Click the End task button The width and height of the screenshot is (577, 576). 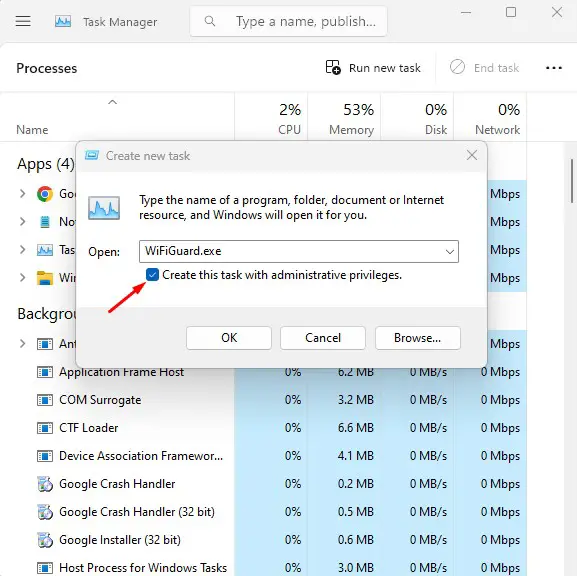point(484,68)
